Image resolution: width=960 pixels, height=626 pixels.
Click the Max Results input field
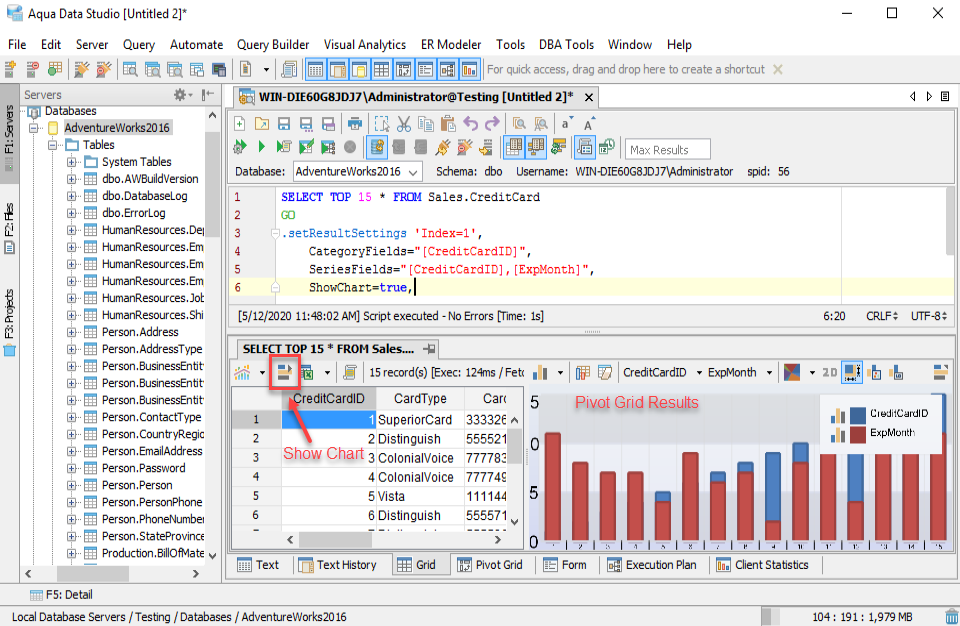click(667, 149)
